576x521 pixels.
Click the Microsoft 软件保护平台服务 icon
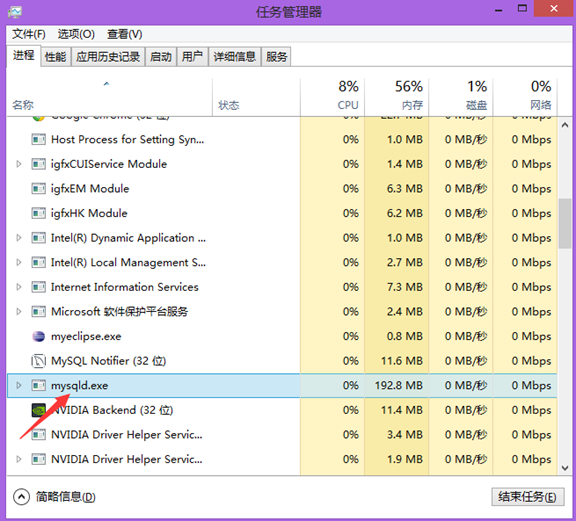[39, 312]
